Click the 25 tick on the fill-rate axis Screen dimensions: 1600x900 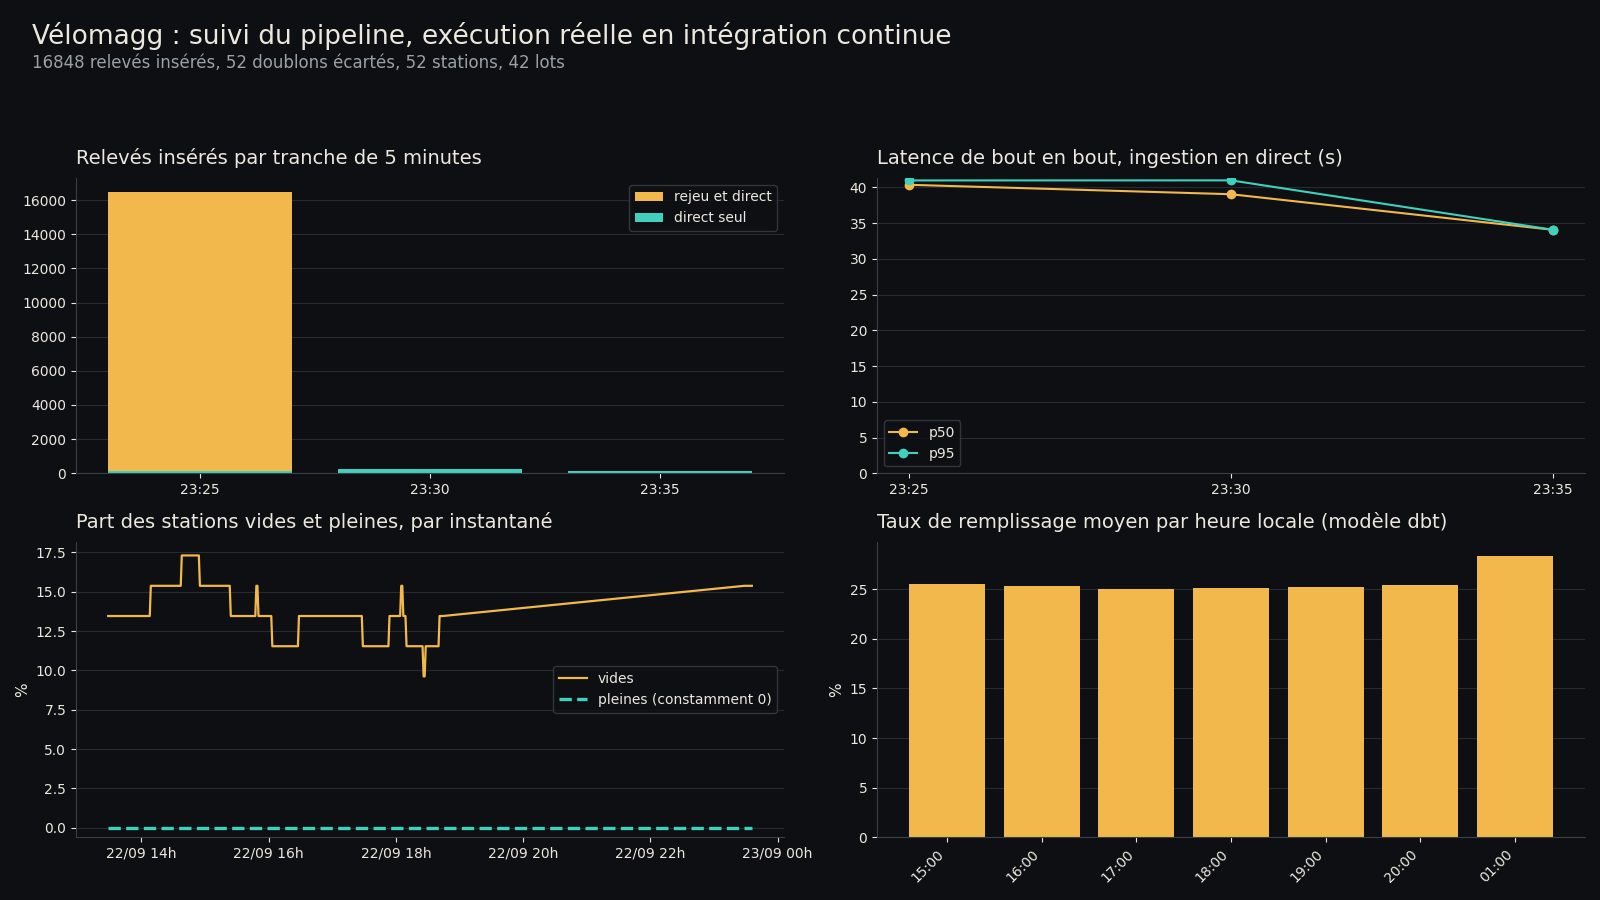tap(858, 590)
